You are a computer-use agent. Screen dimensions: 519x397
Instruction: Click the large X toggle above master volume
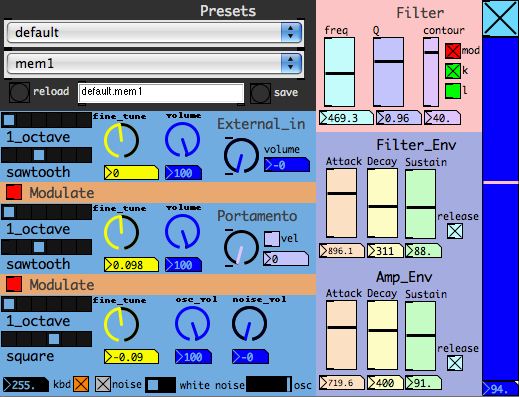pyautogui.click(x=500, y=18)
